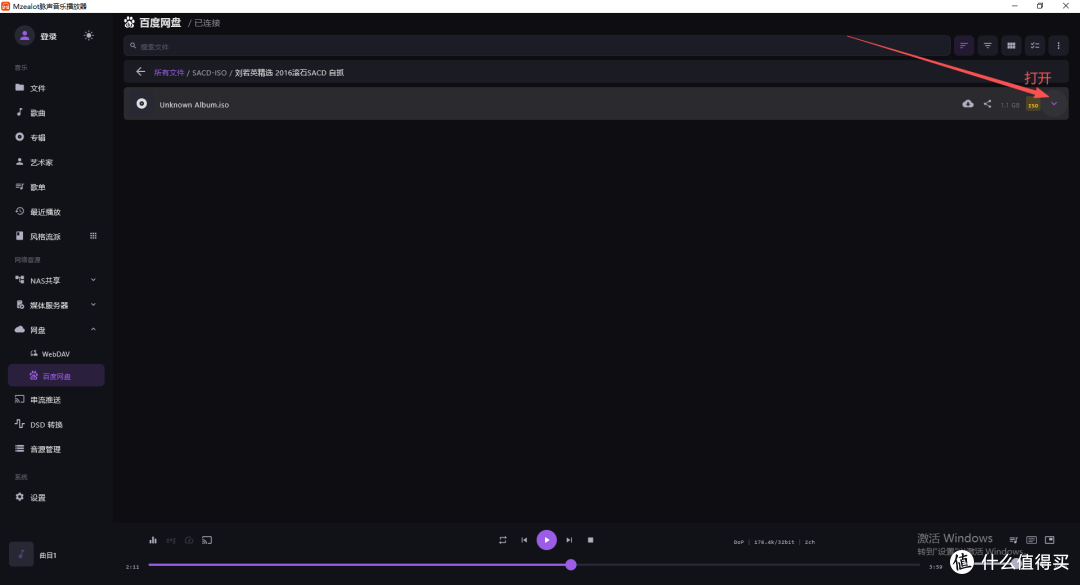
Task: Click the now-playing music note thumbnail
Action: [21, 554]
